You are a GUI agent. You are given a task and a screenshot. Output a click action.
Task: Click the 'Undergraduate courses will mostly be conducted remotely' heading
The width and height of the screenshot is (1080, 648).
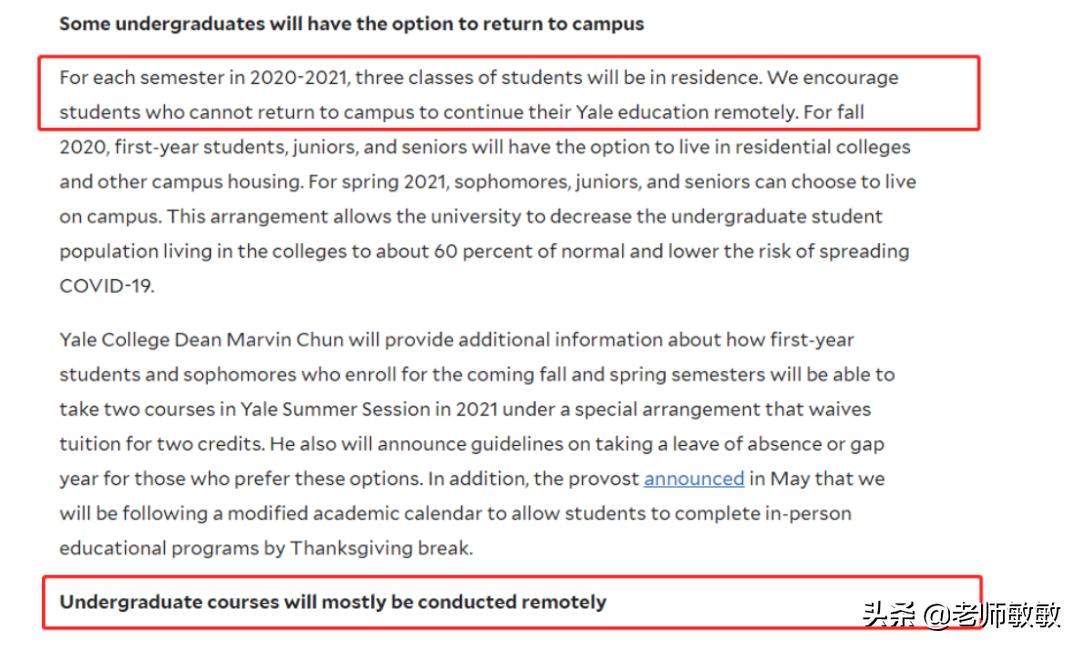[x=333, y=602]
